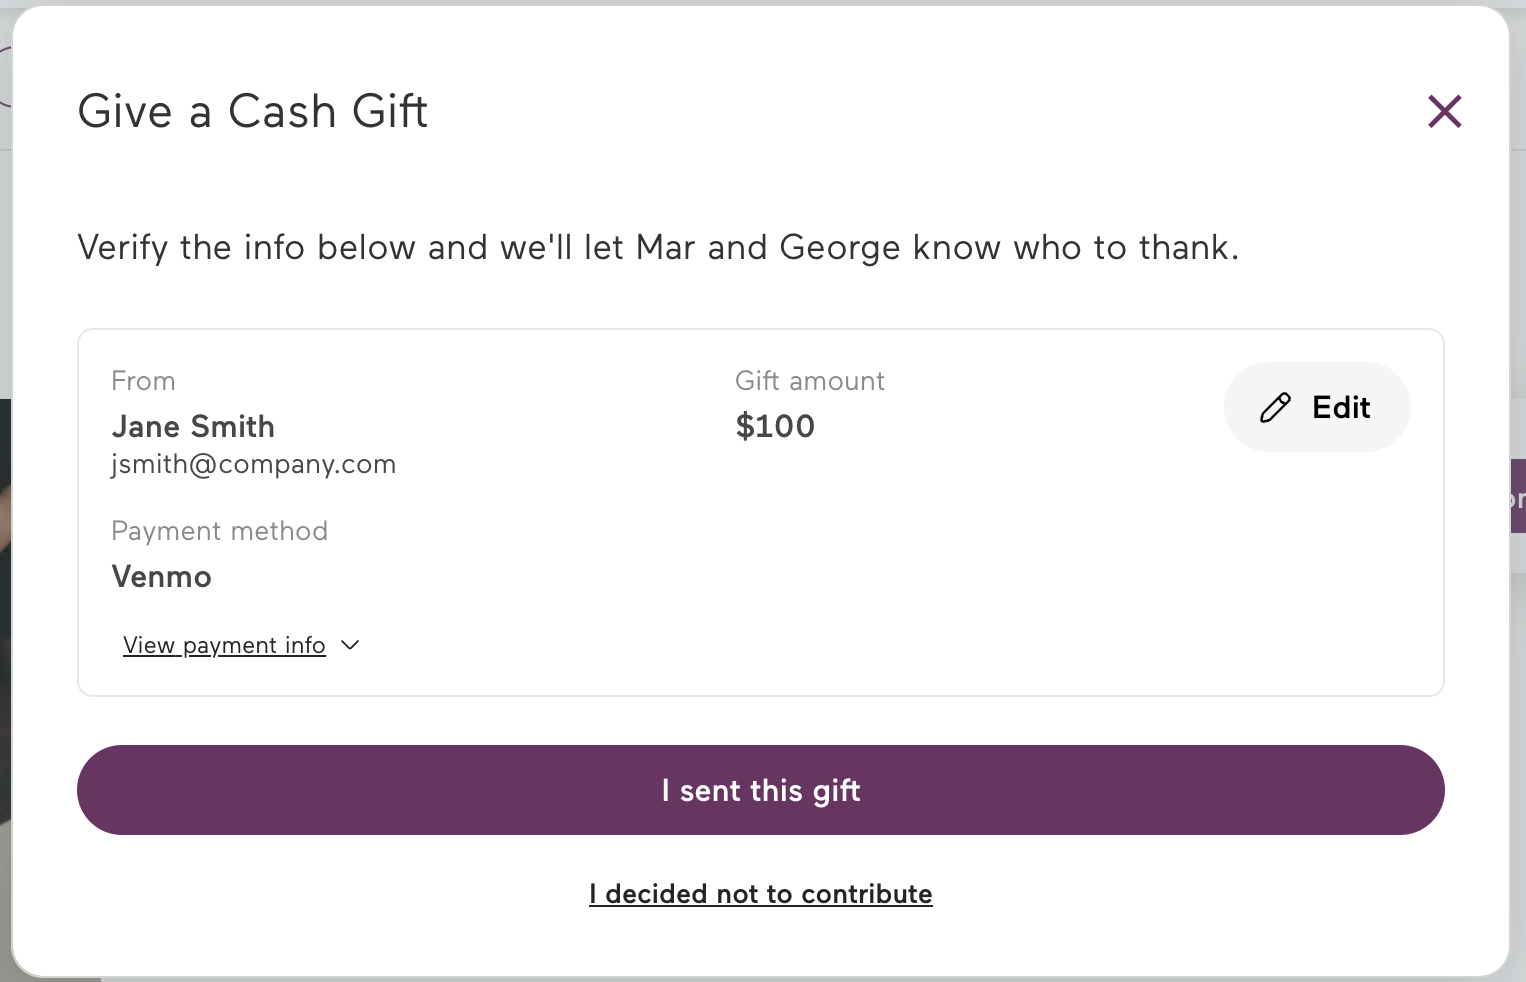Confirm with I sent this gift
The width and height of the screenshot is (1526, 982).
[x=761, y=790]
